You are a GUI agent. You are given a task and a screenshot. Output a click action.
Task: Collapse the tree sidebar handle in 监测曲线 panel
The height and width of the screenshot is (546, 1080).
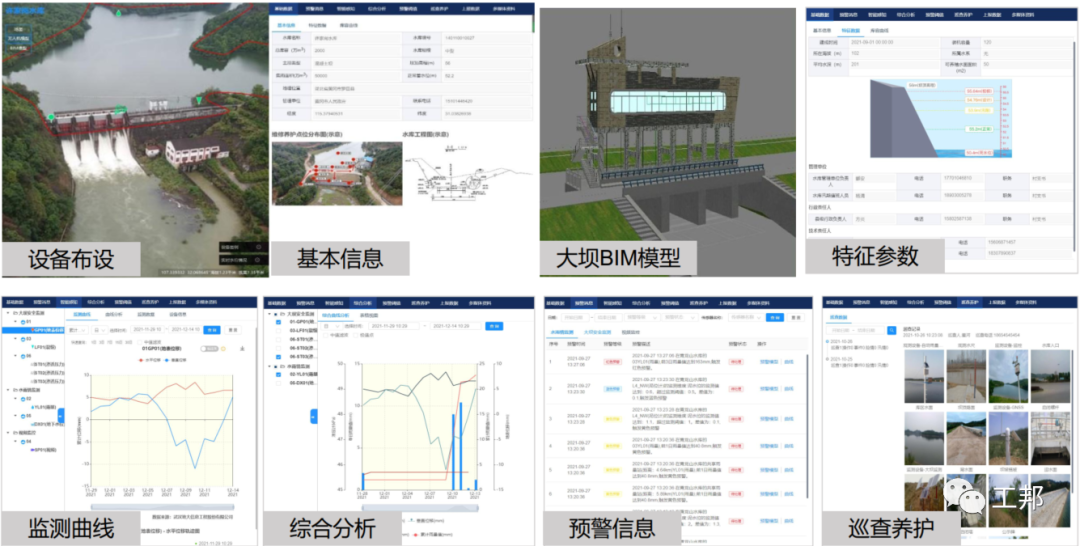point(61,416)
